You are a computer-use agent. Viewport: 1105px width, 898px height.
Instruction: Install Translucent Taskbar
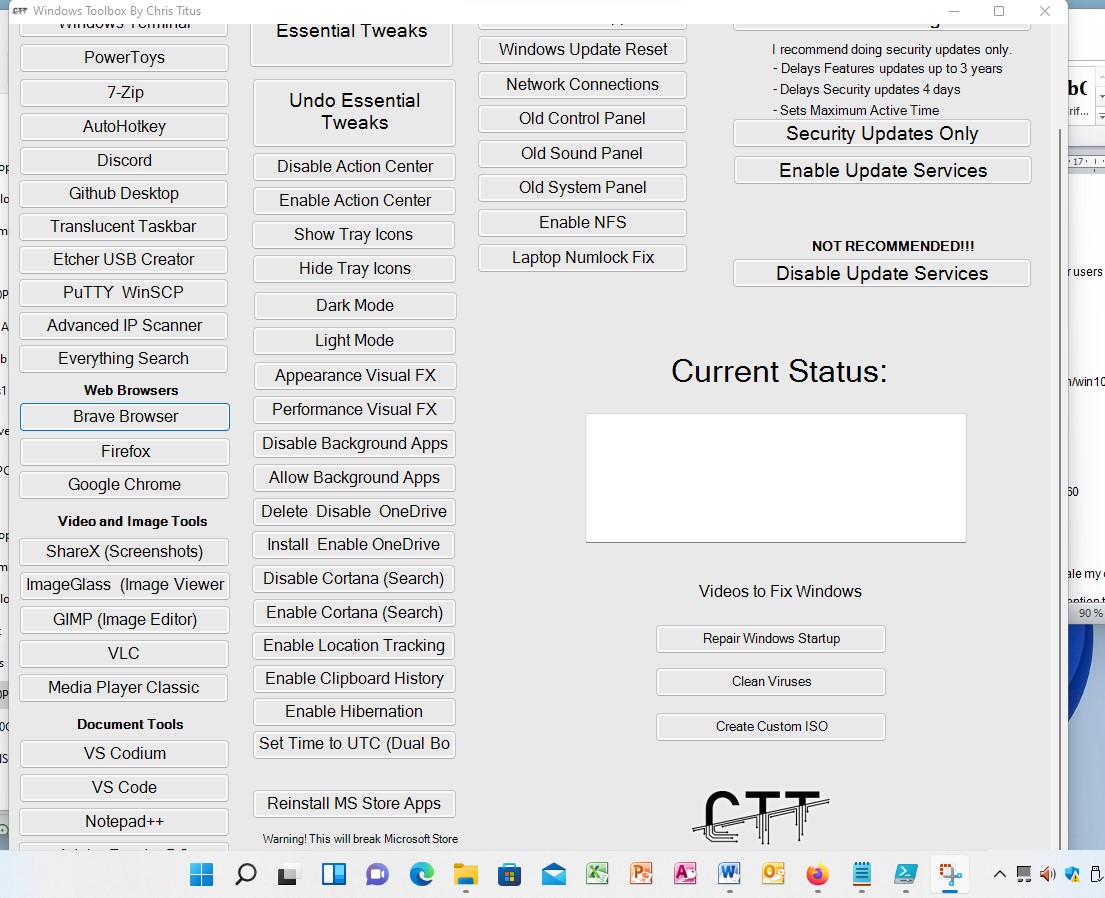(123, 226)
